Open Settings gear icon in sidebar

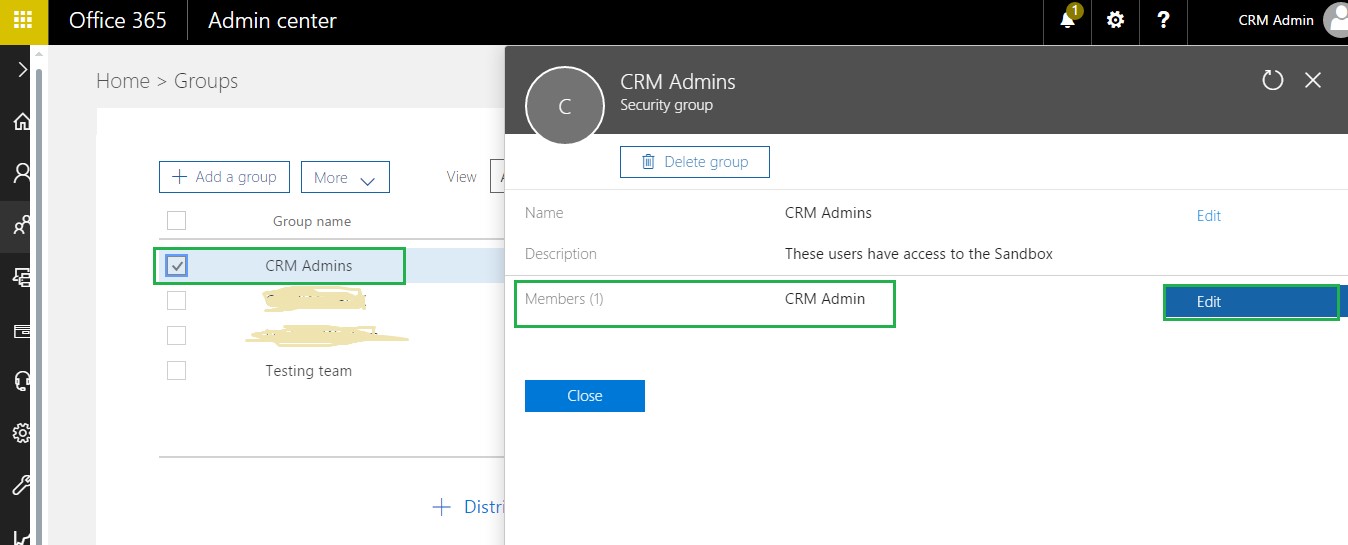click(x=22, y=434)
